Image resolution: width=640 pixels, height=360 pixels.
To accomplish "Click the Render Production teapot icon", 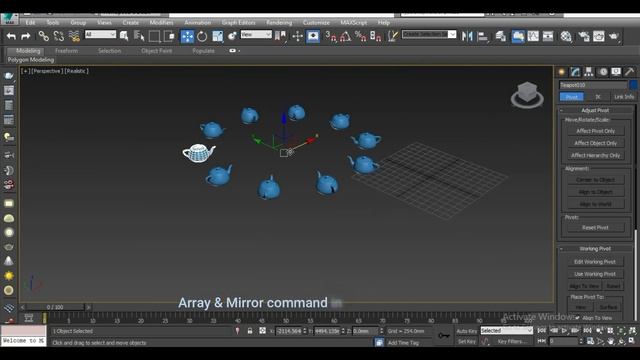I will pos(614,36).
